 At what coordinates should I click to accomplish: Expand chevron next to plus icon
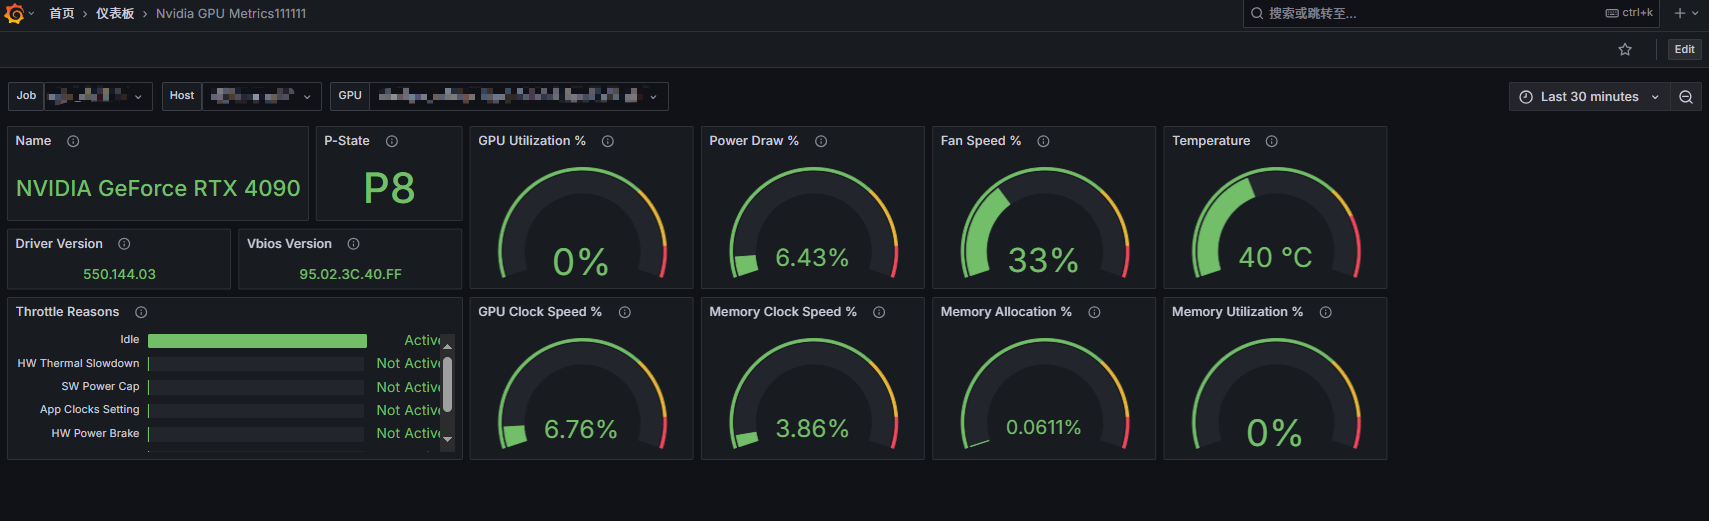tap(1695, 13)
